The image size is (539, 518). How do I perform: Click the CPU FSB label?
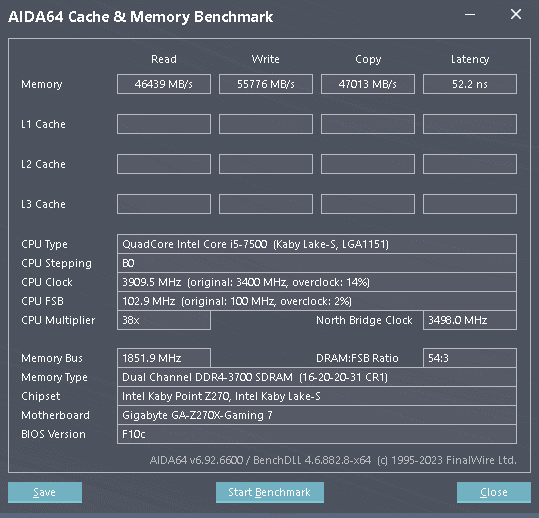(42, 301)
